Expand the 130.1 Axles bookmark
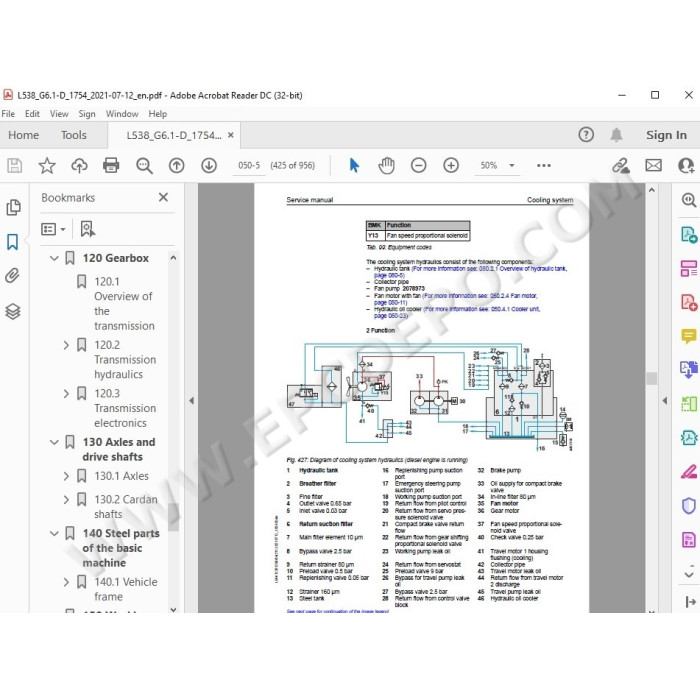This screenshot has height=700, width=700. tap(66, 476)
